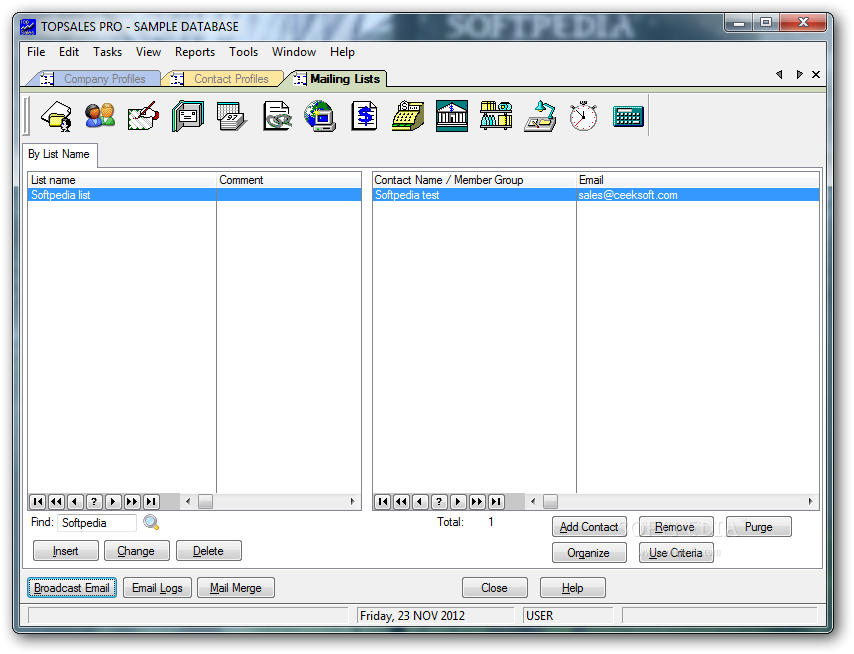Open the calendar pages toolbar icon

coord(232,116)
